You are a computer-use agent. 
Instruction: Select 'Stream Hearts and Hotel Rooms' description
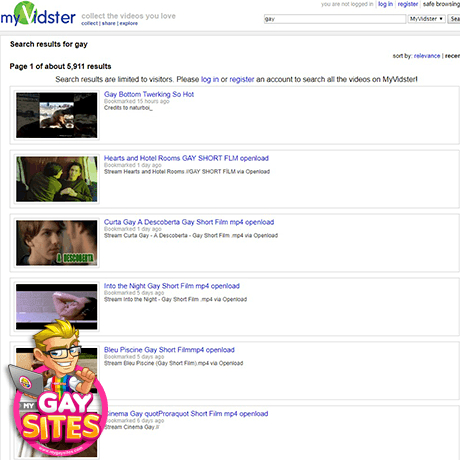tap(187, 172)
